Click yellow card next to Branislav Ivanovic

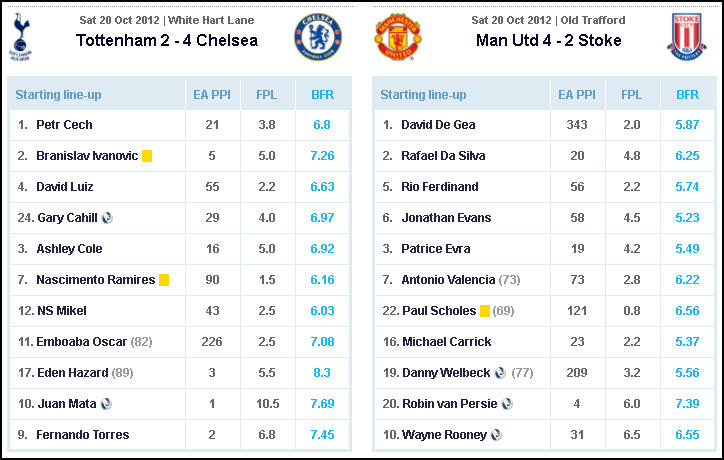tap(147, 156)
